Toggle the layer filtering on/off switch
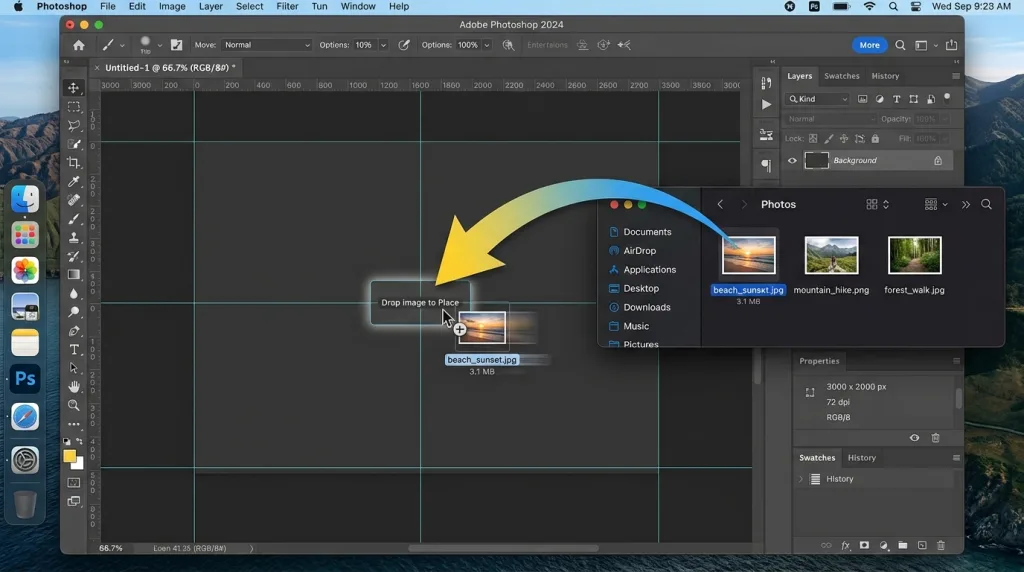The width and height of the screenshot is (1024, 572). coord(947,98)
